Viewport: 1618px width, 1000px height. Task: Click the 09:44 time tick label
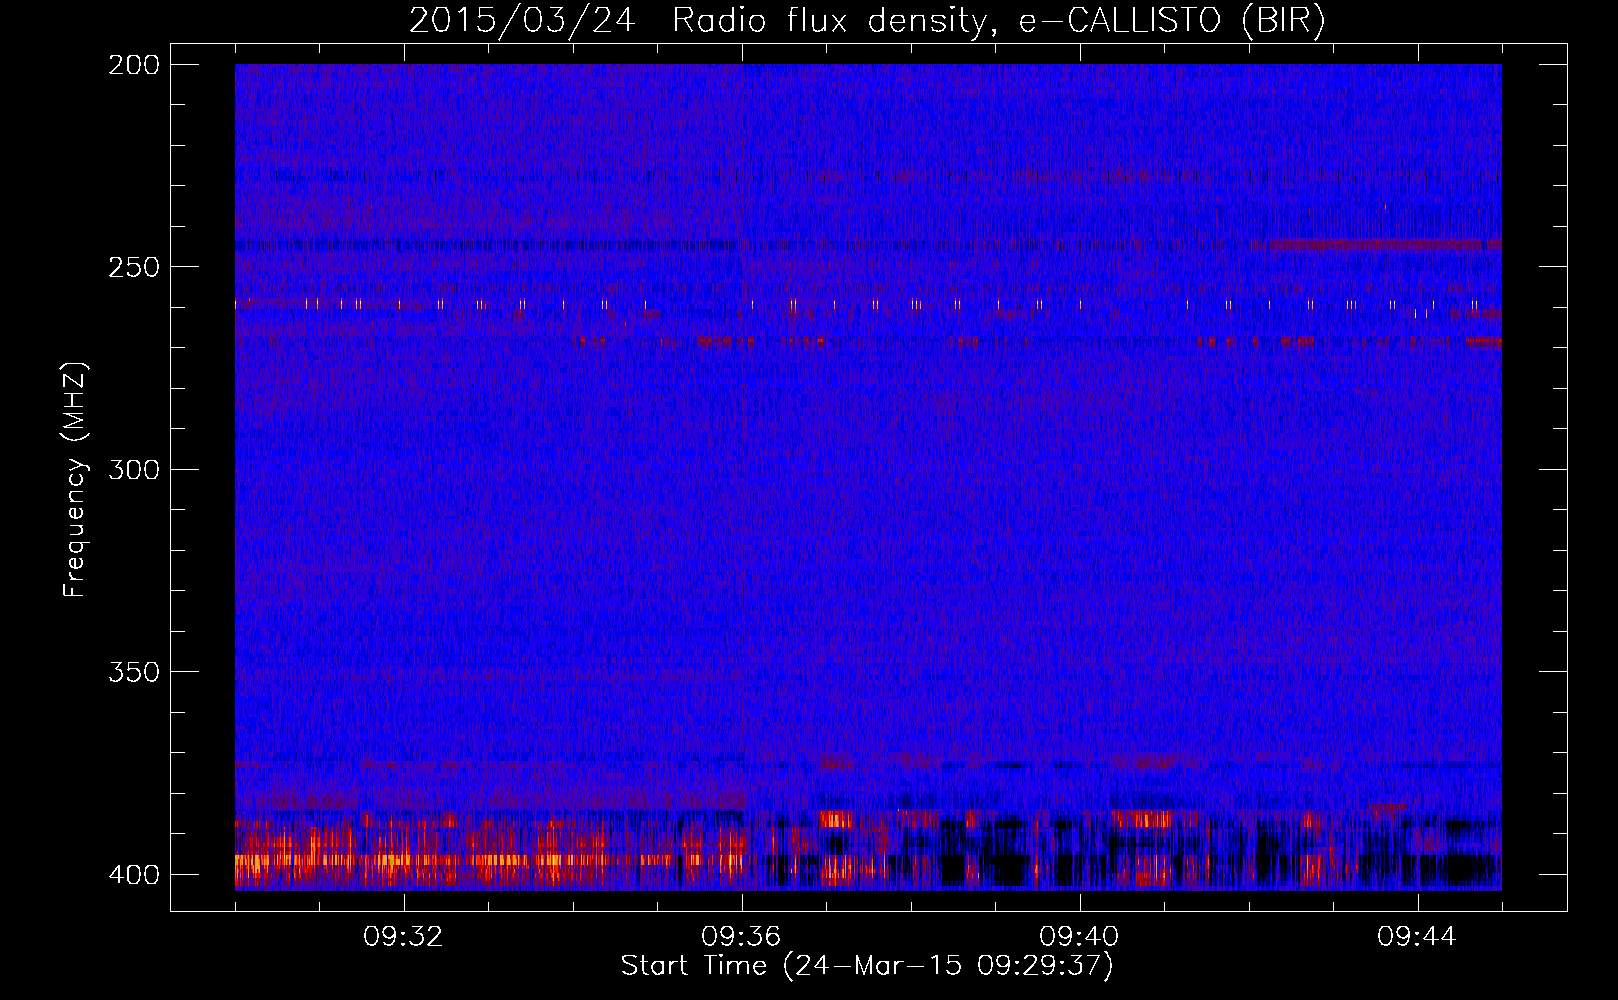click(x=1418, y=937)
